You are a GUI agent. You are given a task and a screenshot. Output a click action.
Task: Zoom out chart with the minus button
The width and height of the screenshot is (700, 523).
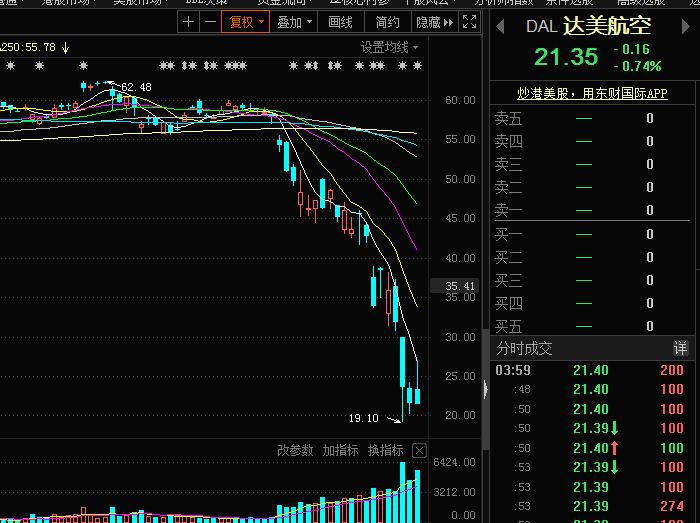point(210,22)
